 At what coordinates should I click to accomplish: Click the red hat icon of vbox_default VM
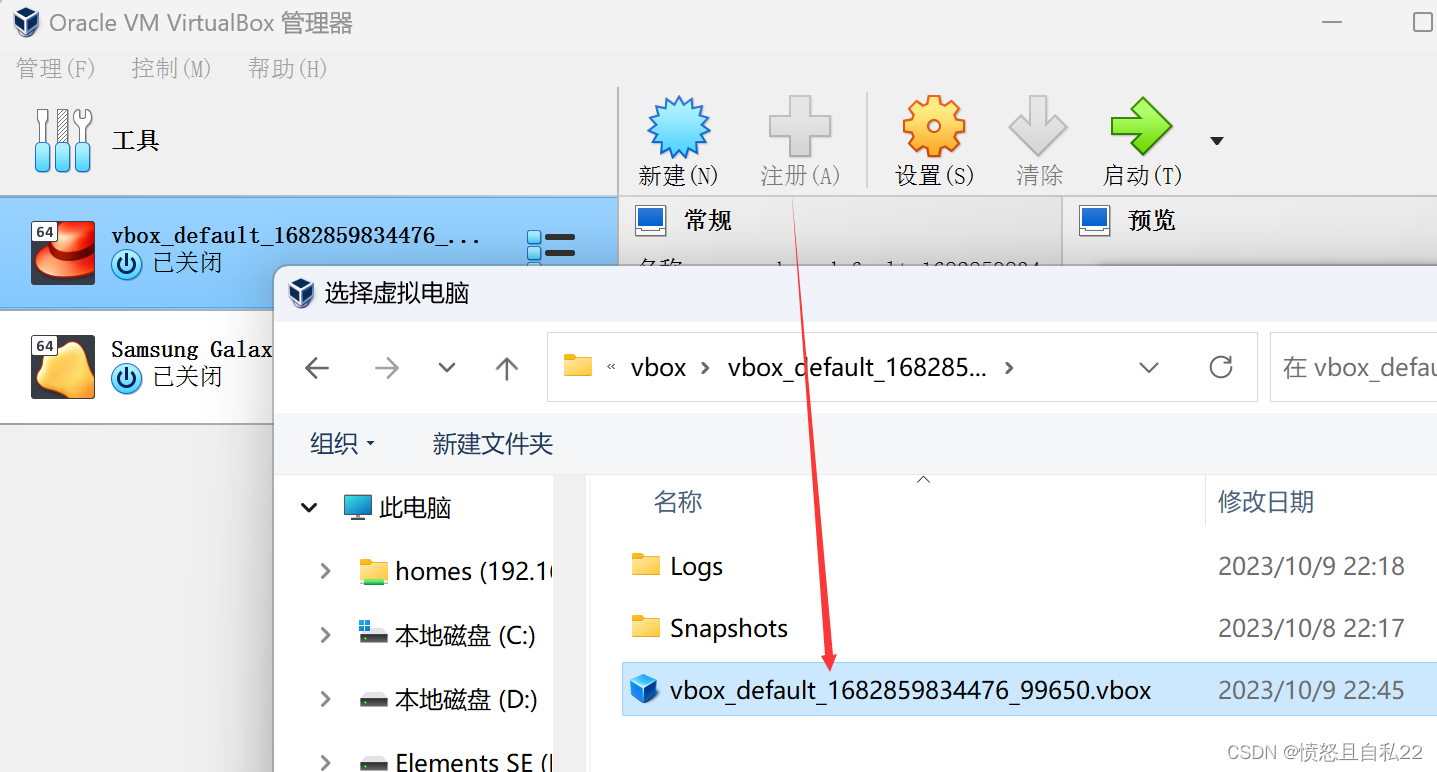pos(63,252)
